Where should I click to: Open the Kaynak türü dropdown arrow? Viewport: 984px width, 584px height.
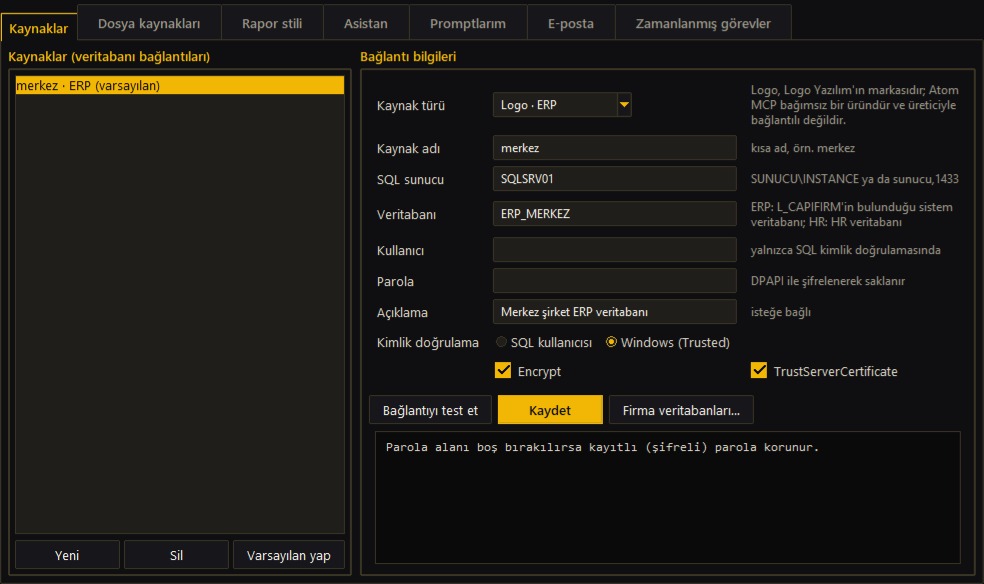tap(624, 105)
